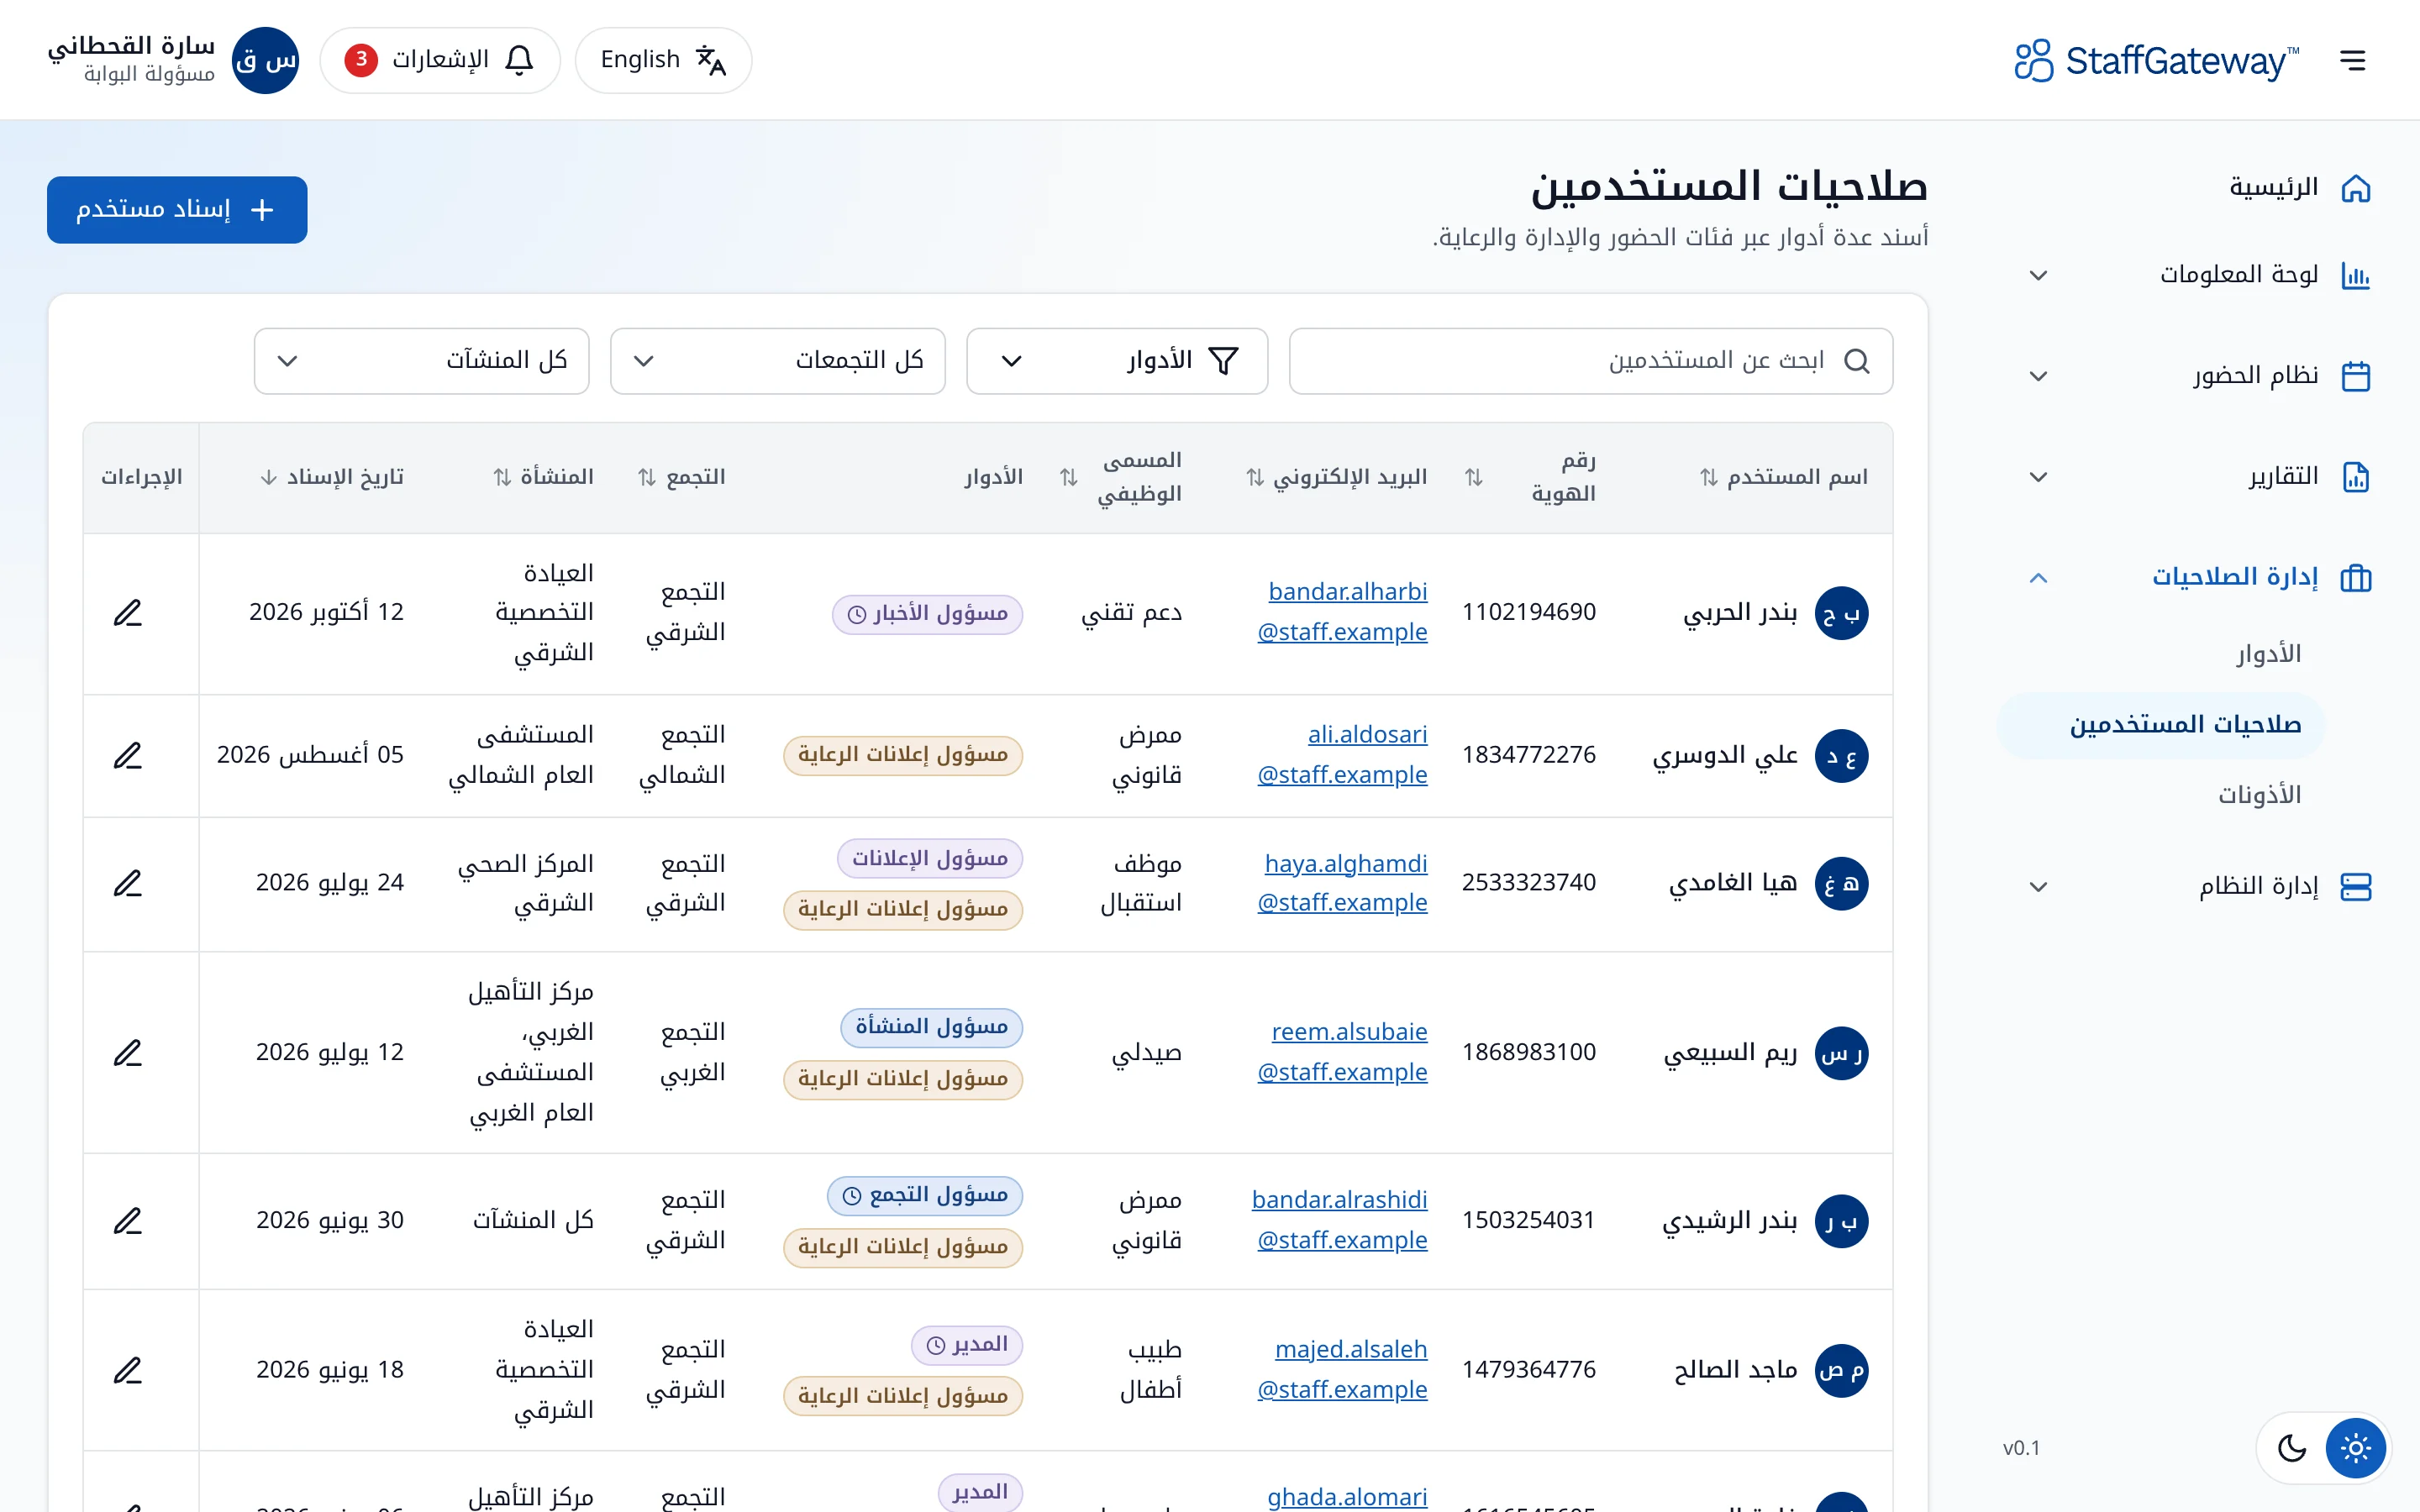Sort by رقم الهوية column arrows
2420x1512 pixels.
[1473, 478]
